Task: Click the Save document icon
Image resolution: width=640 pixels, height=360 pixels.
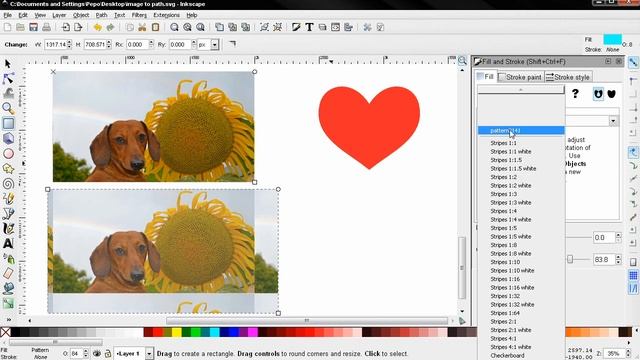Action: [x=33, y=27]
